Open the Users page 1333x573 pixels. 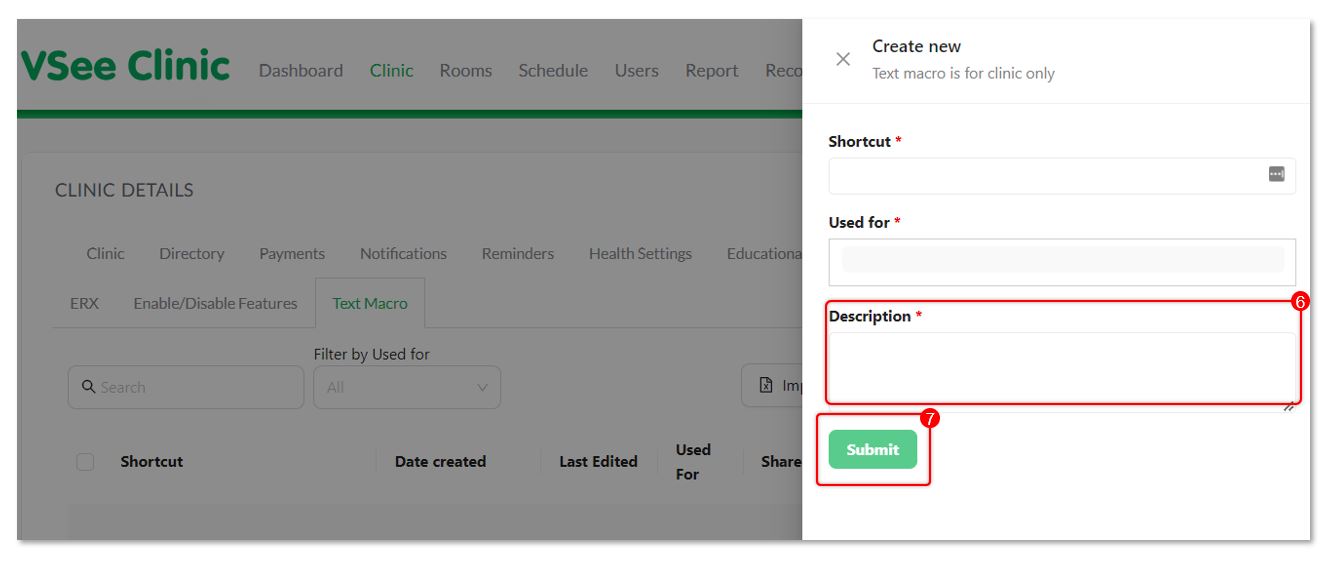637,71
